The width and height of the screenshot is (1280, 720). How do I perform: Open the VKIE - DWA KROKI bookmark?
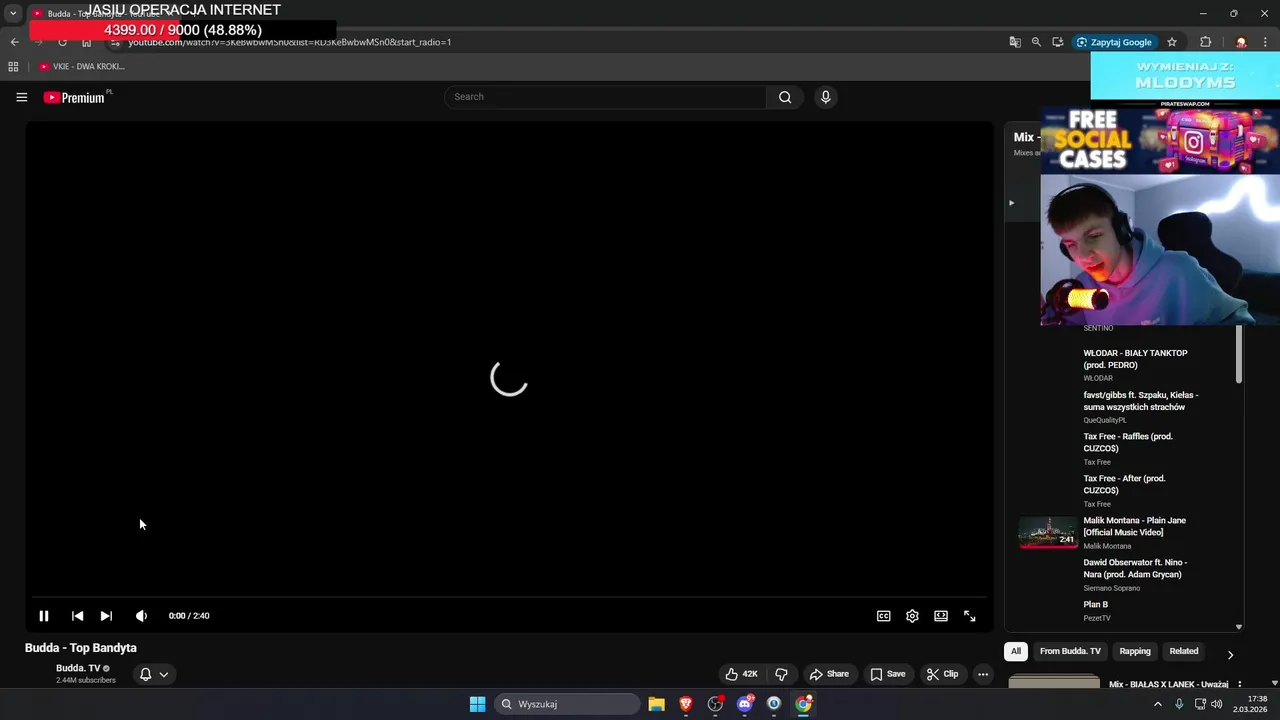click(82, 67)
